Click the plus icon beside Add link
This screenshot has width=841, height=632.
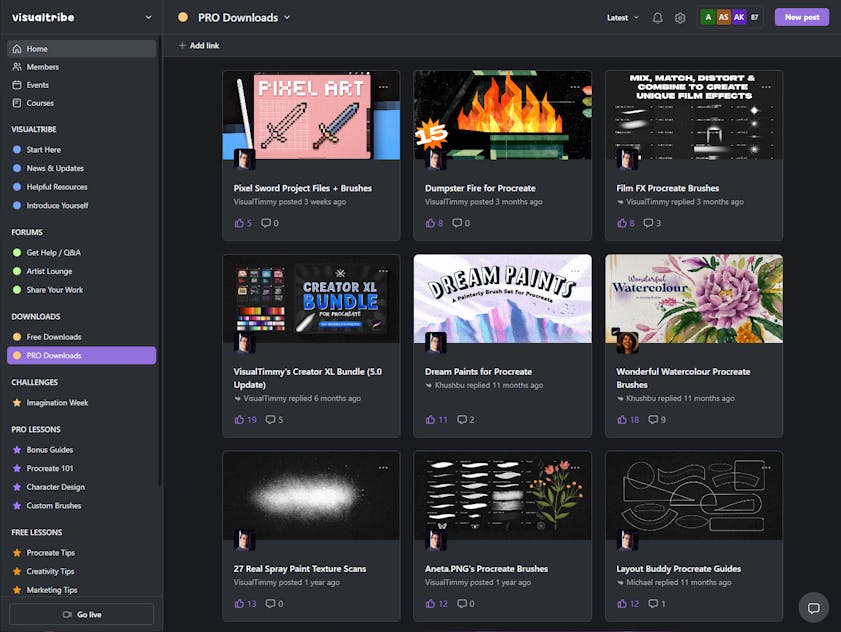point(182,46)
